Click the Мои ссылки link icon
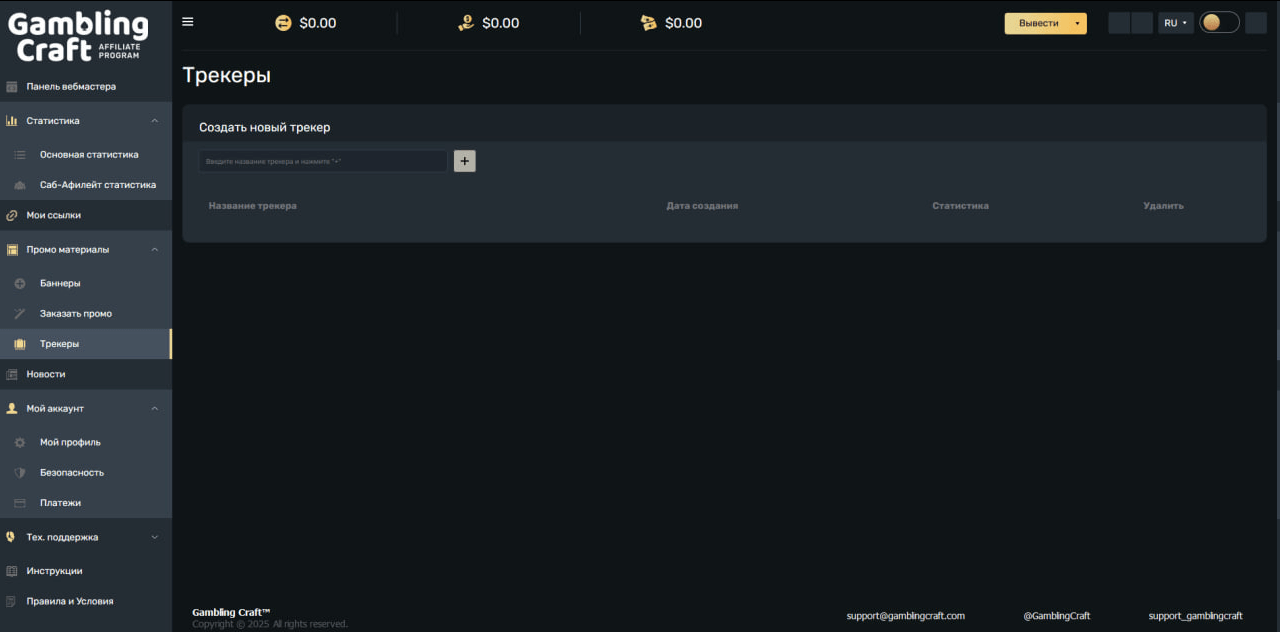The image size is (1280, 632). (x=12, y=215)
